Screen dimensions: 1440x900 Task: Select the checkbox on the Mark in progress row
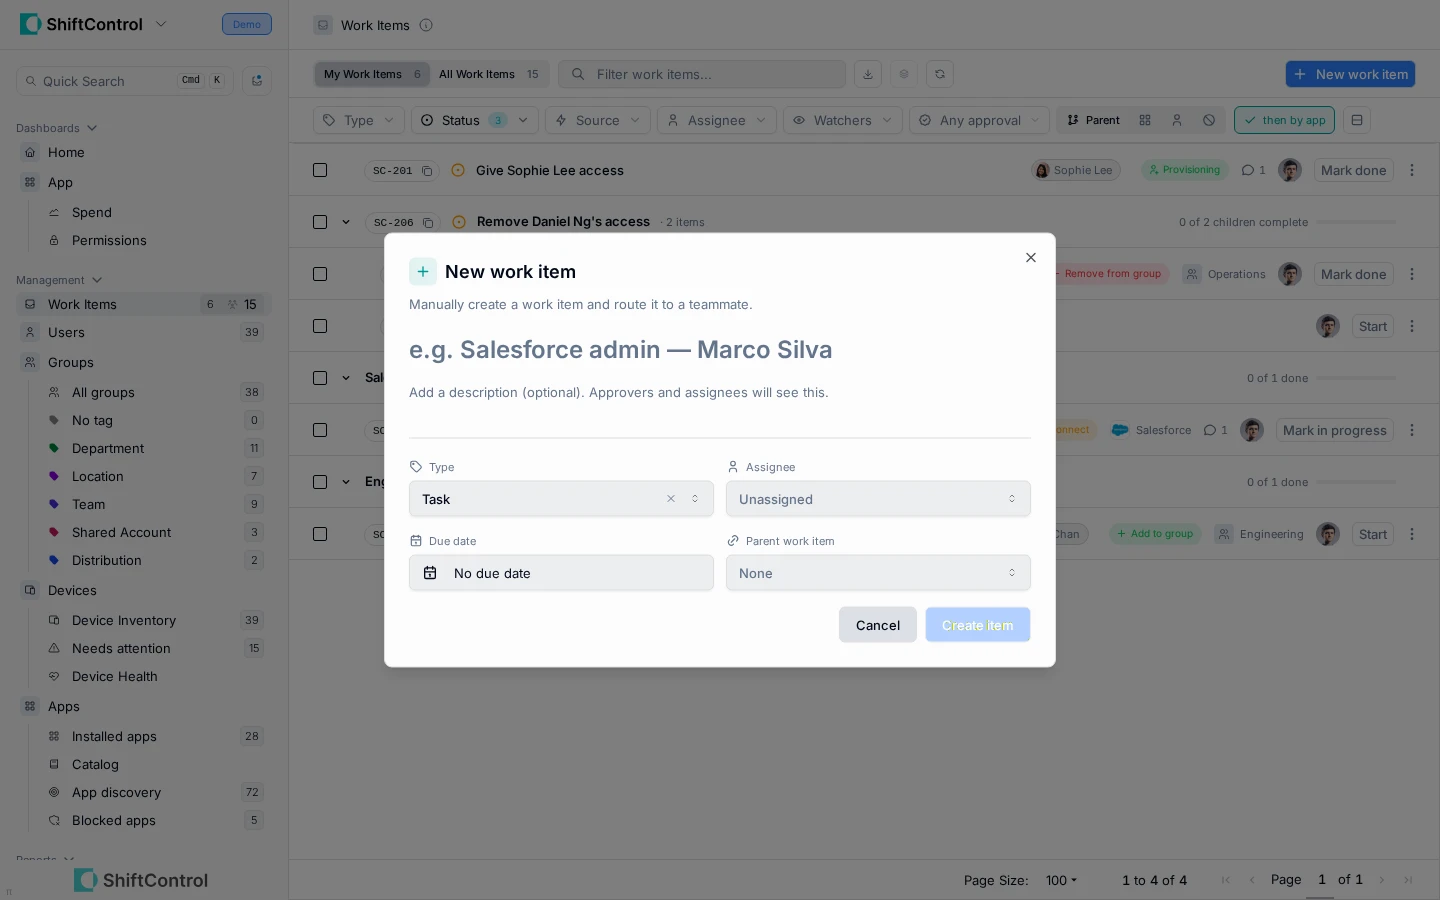320,430
